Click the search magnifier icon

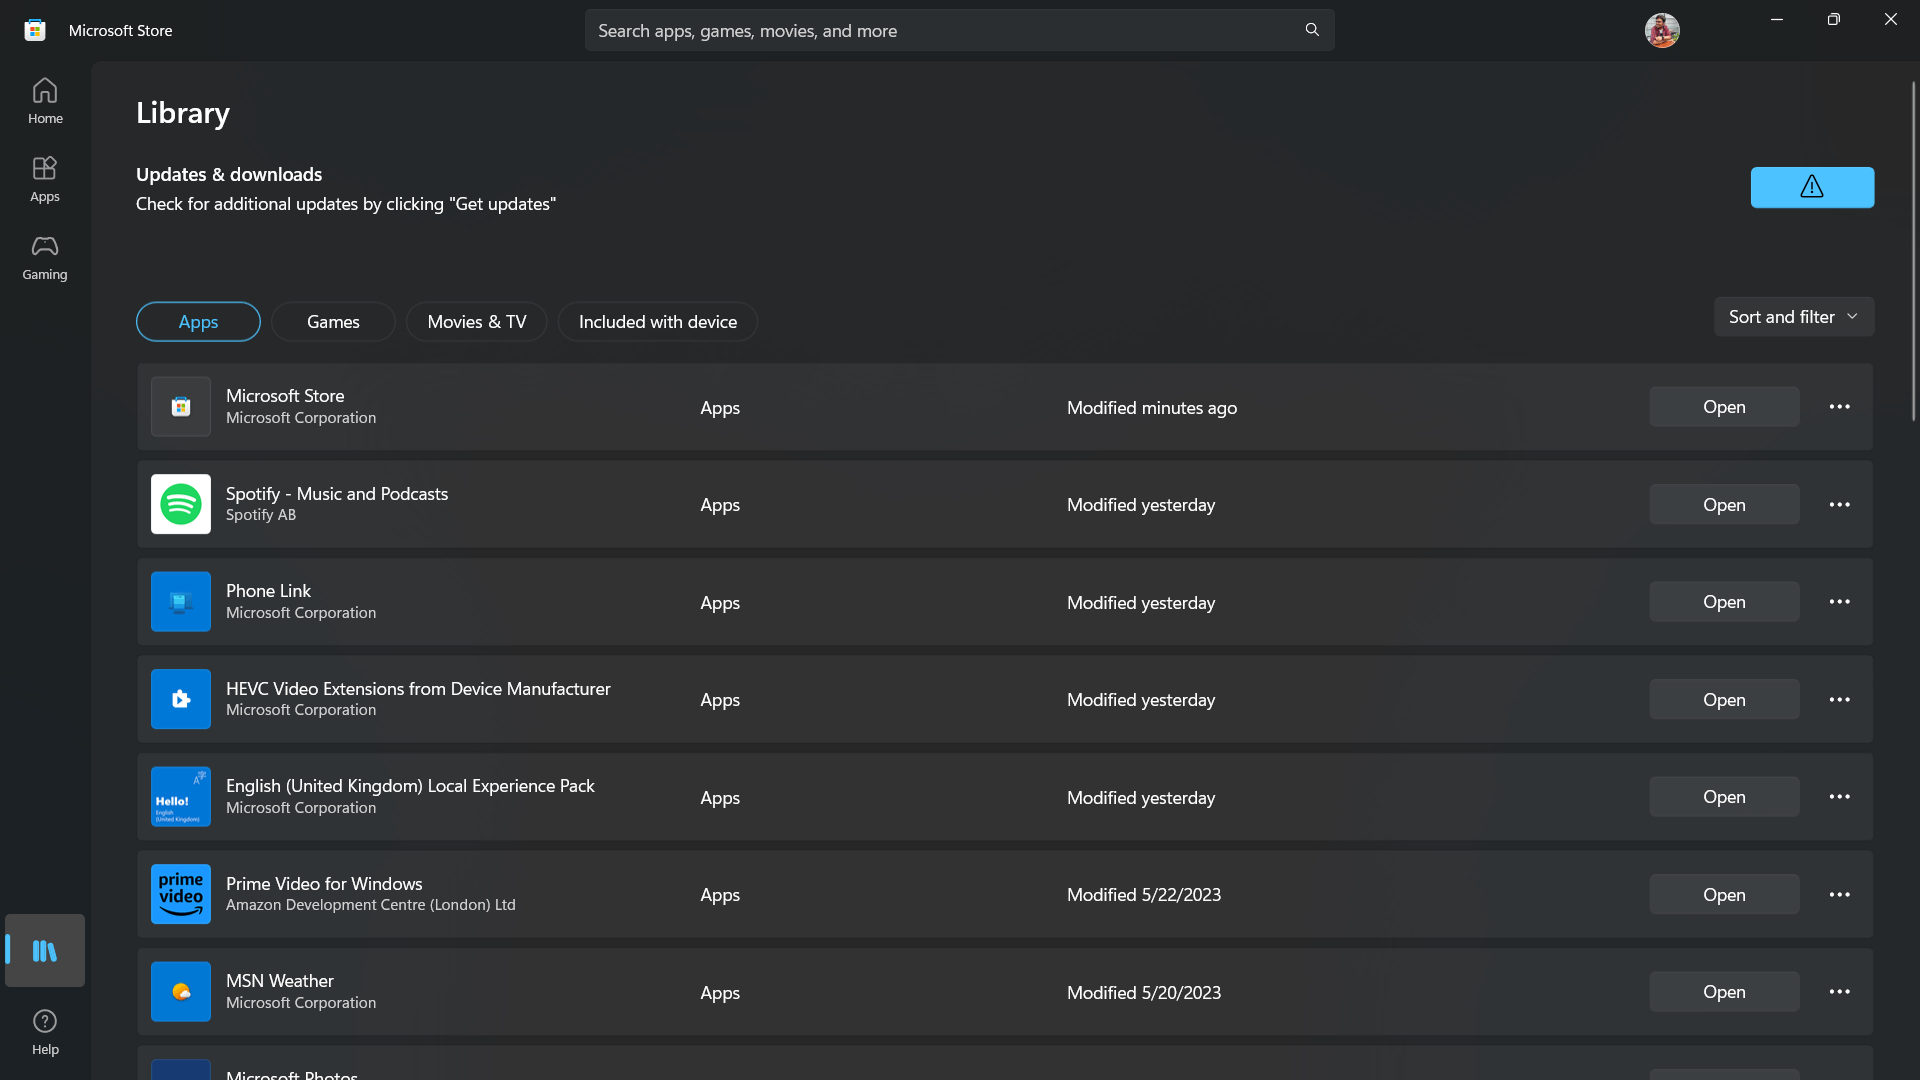pos(1312,30)
